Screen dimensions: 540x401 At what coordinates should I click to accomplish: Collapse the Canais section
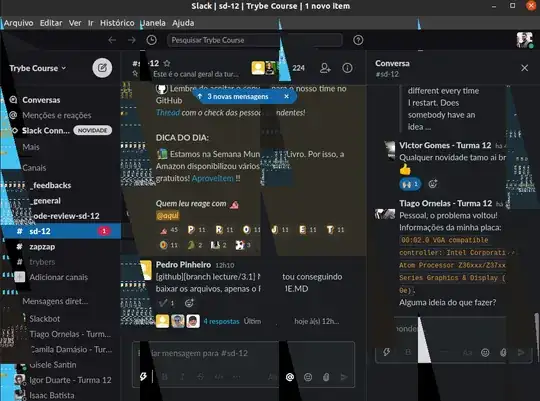point(34,168)
